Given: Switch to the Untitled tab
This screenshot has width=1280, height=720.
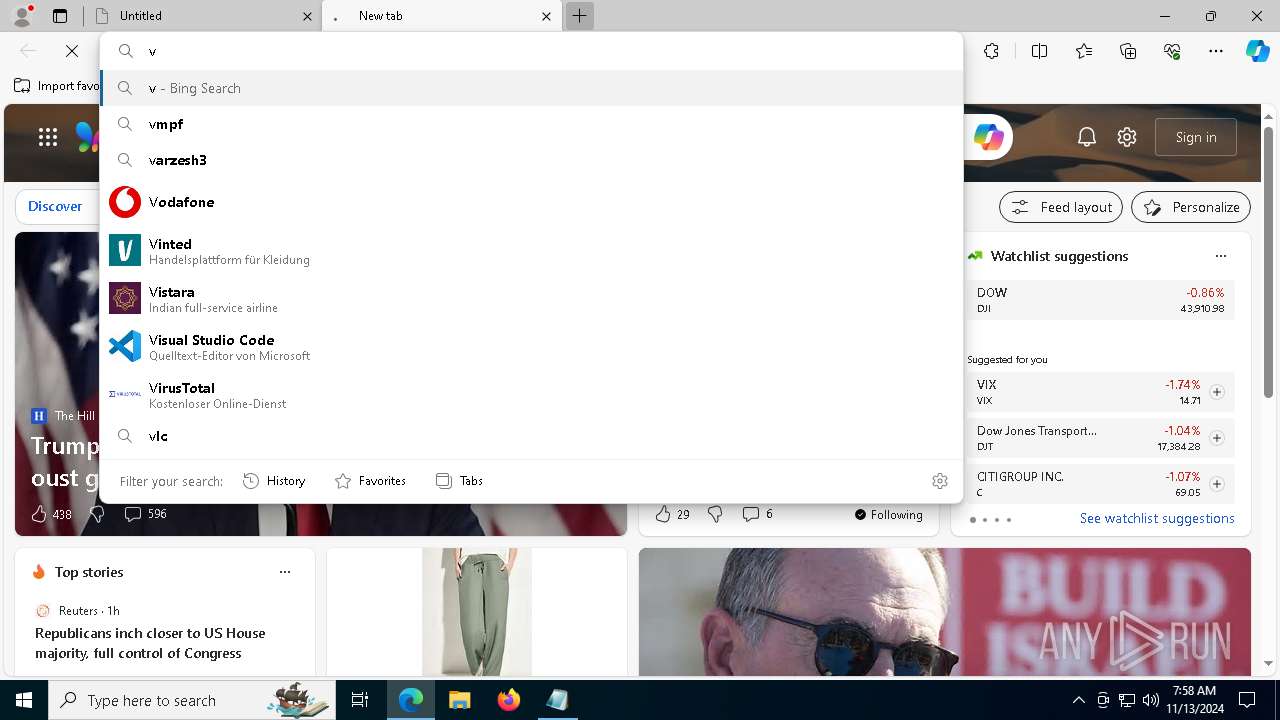Looking at the screenshot, I should click(200, 16).
